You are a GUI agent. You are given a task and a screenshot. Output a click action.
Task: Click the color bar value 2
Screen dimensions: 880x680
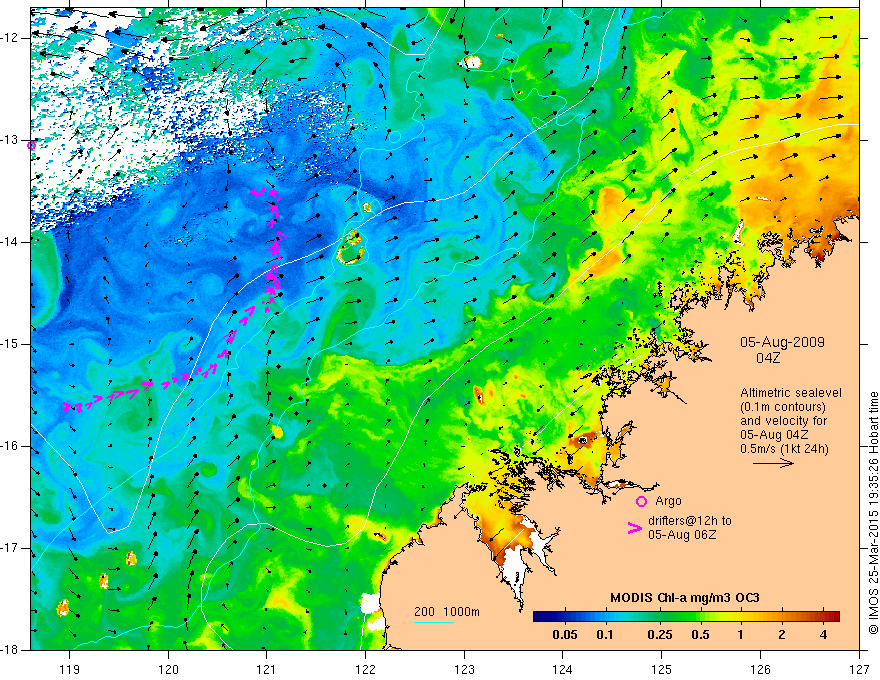tap(782, 635)
